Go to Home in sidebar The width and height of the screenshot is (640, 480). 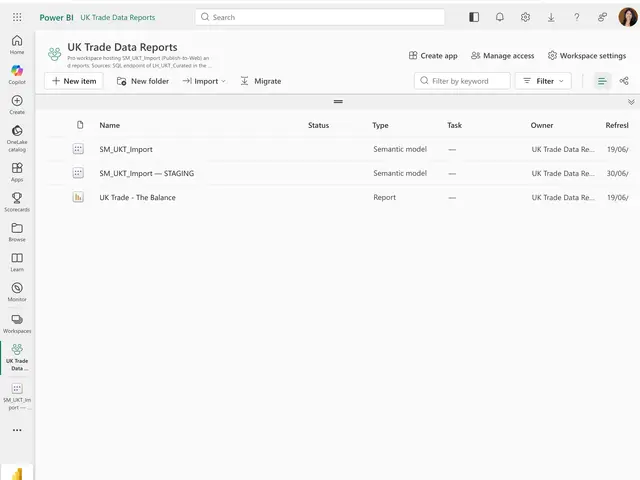17,44
